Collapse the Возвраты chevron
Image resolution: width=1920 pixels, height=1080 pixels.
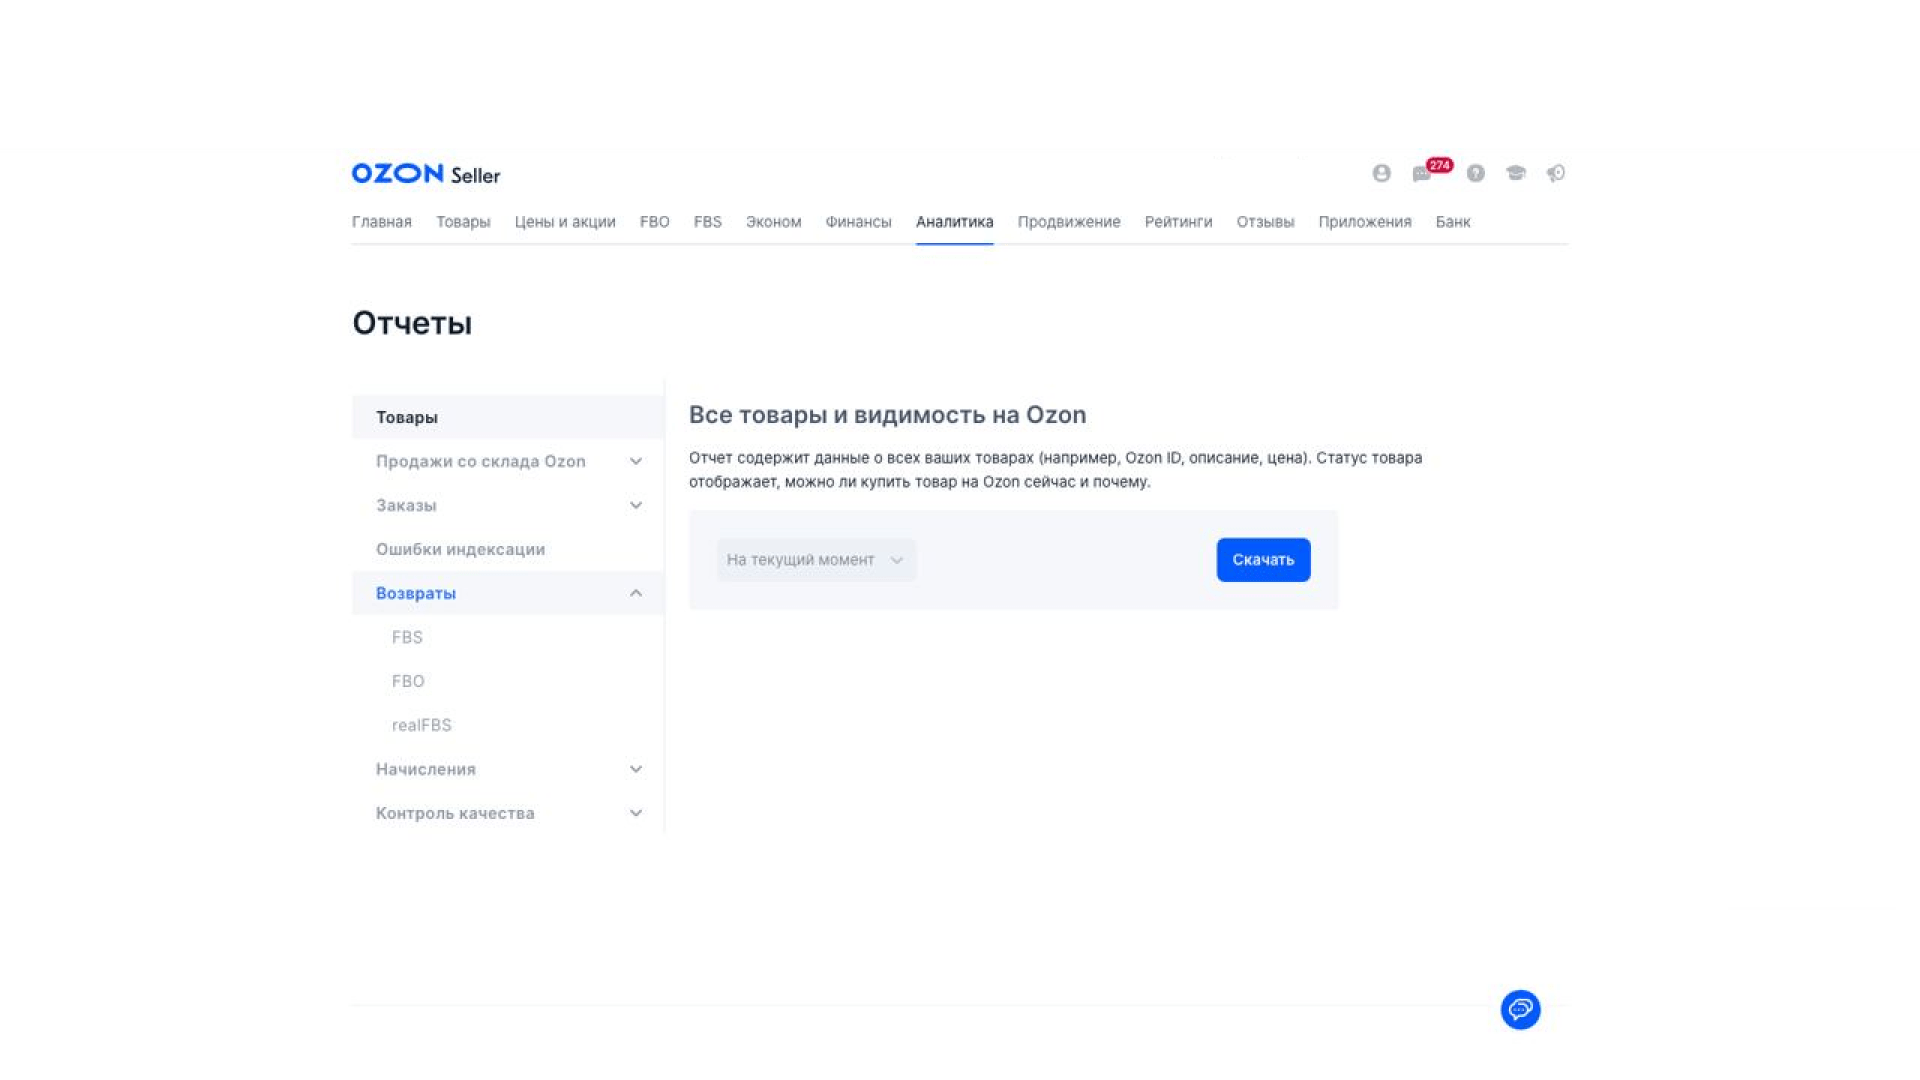[x=636, y=593]
